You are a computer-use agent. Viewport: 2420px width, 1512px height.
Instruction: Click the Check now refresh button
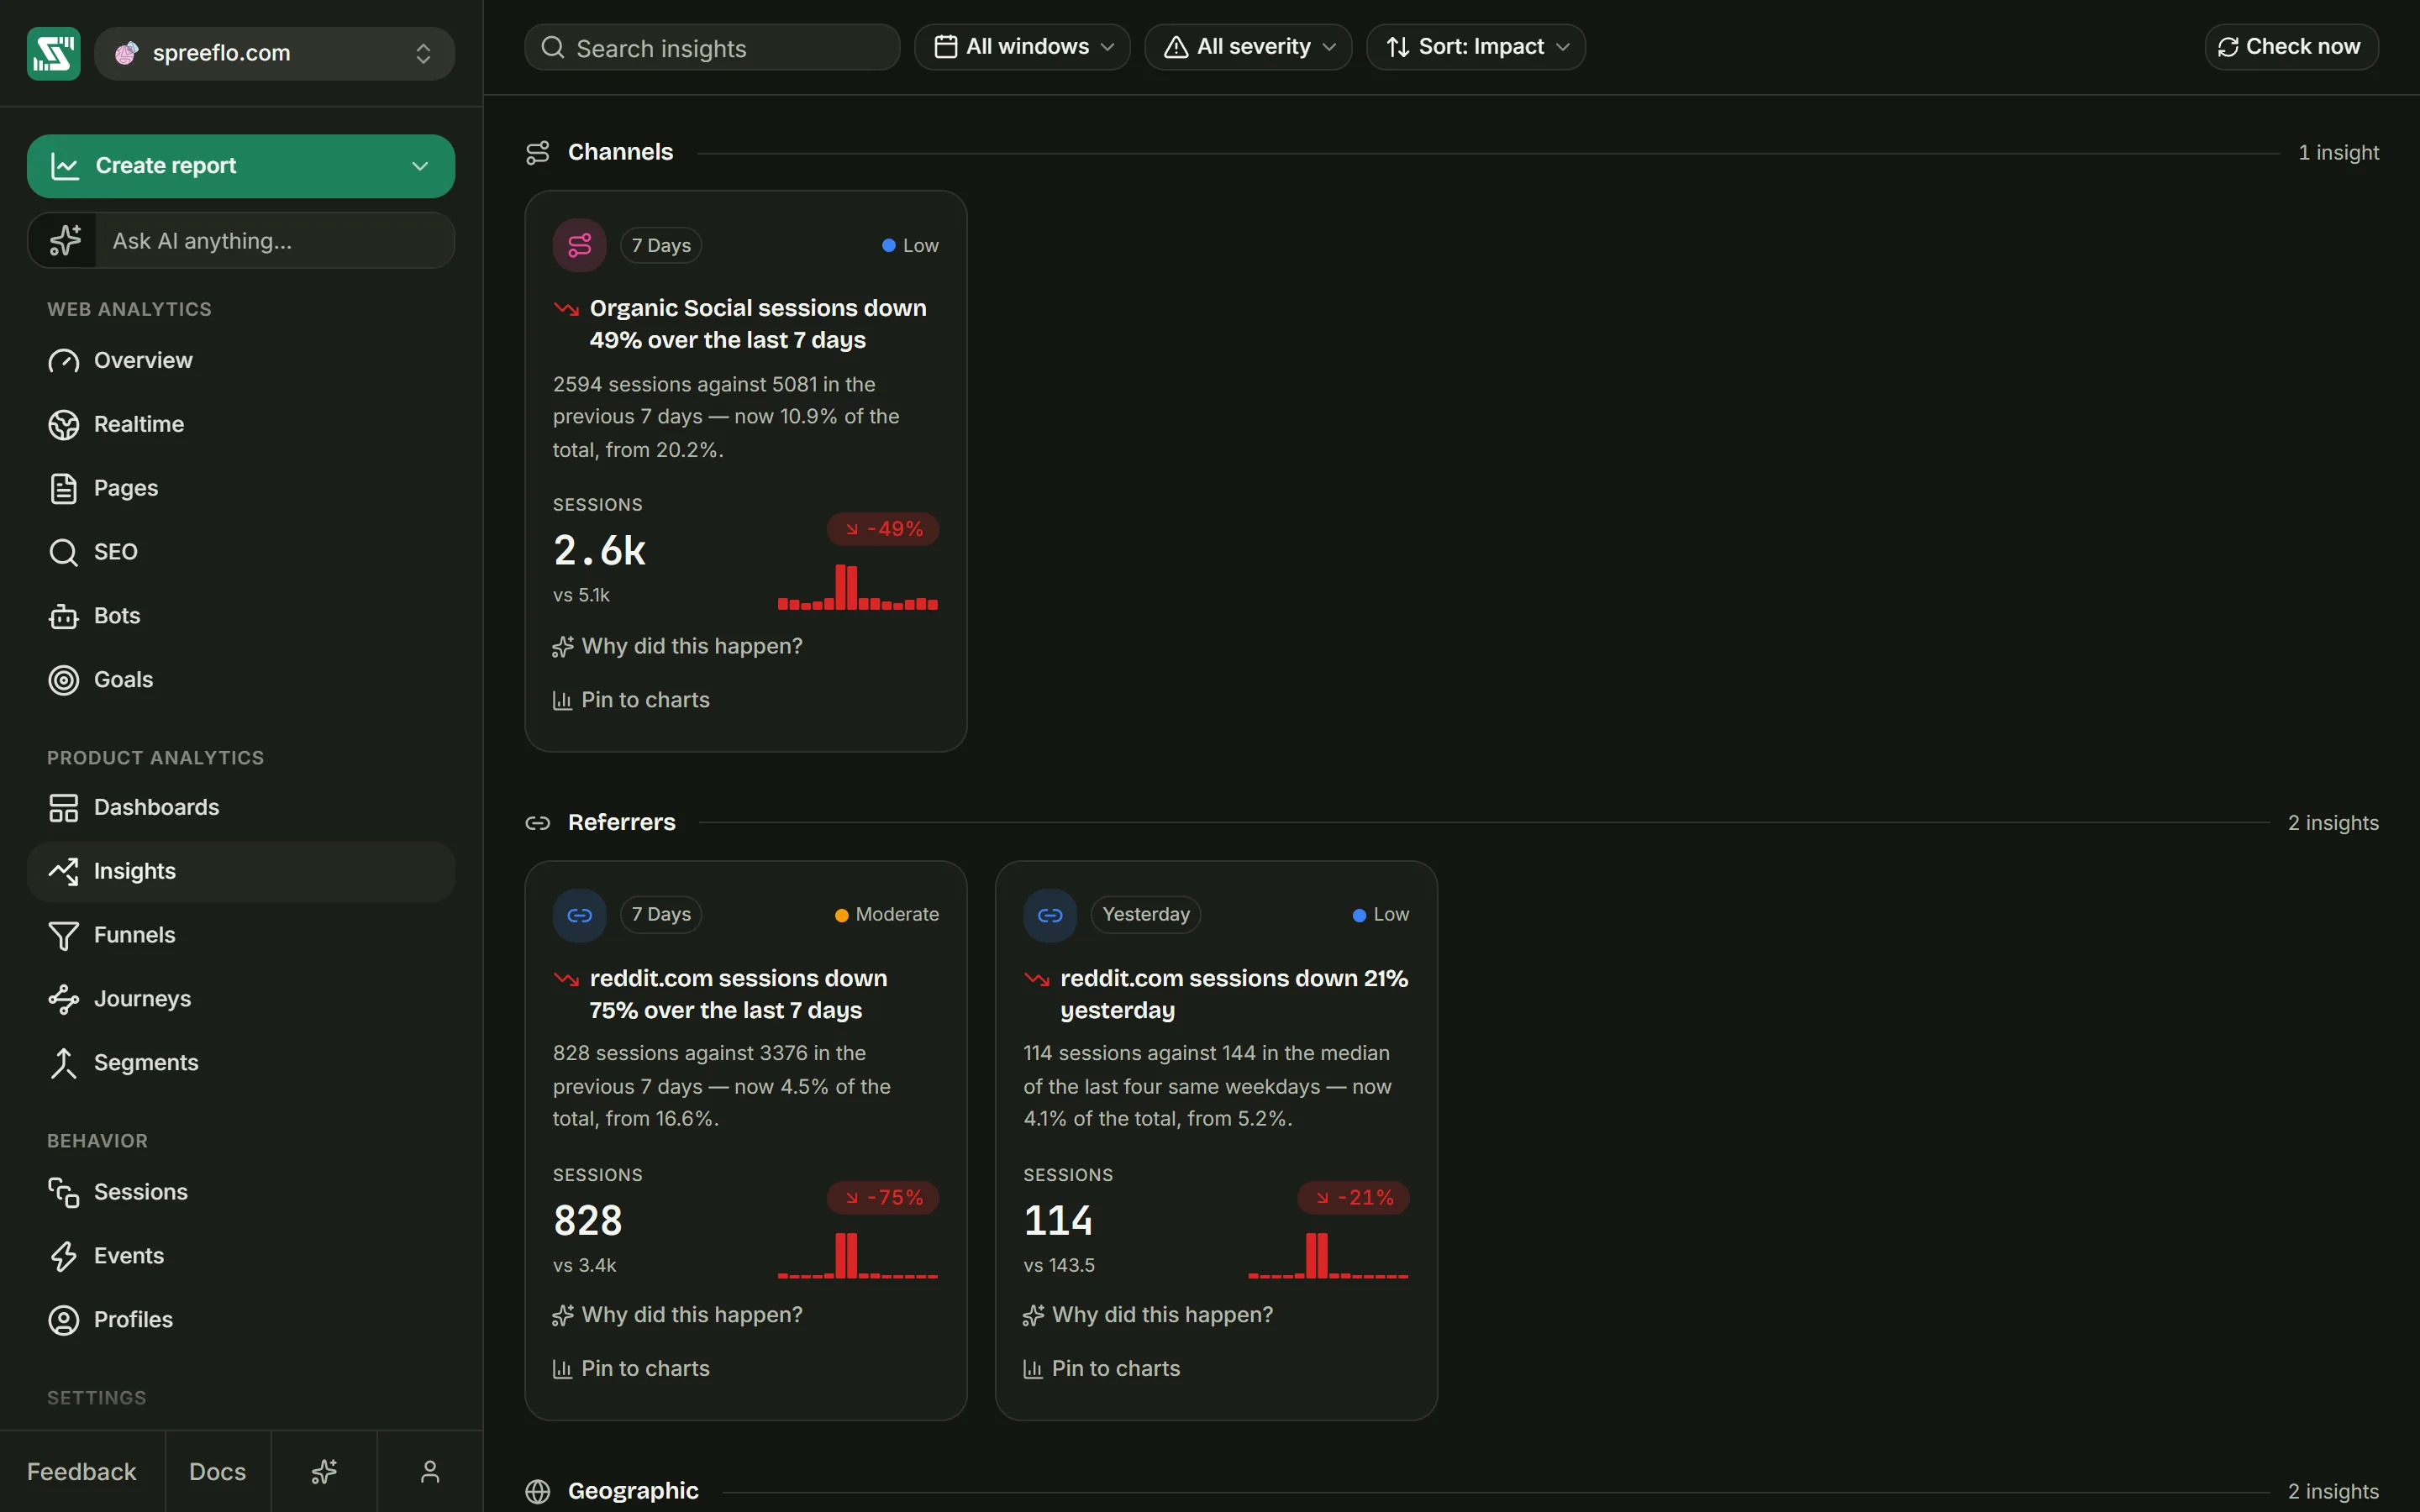click(2291, 47)
